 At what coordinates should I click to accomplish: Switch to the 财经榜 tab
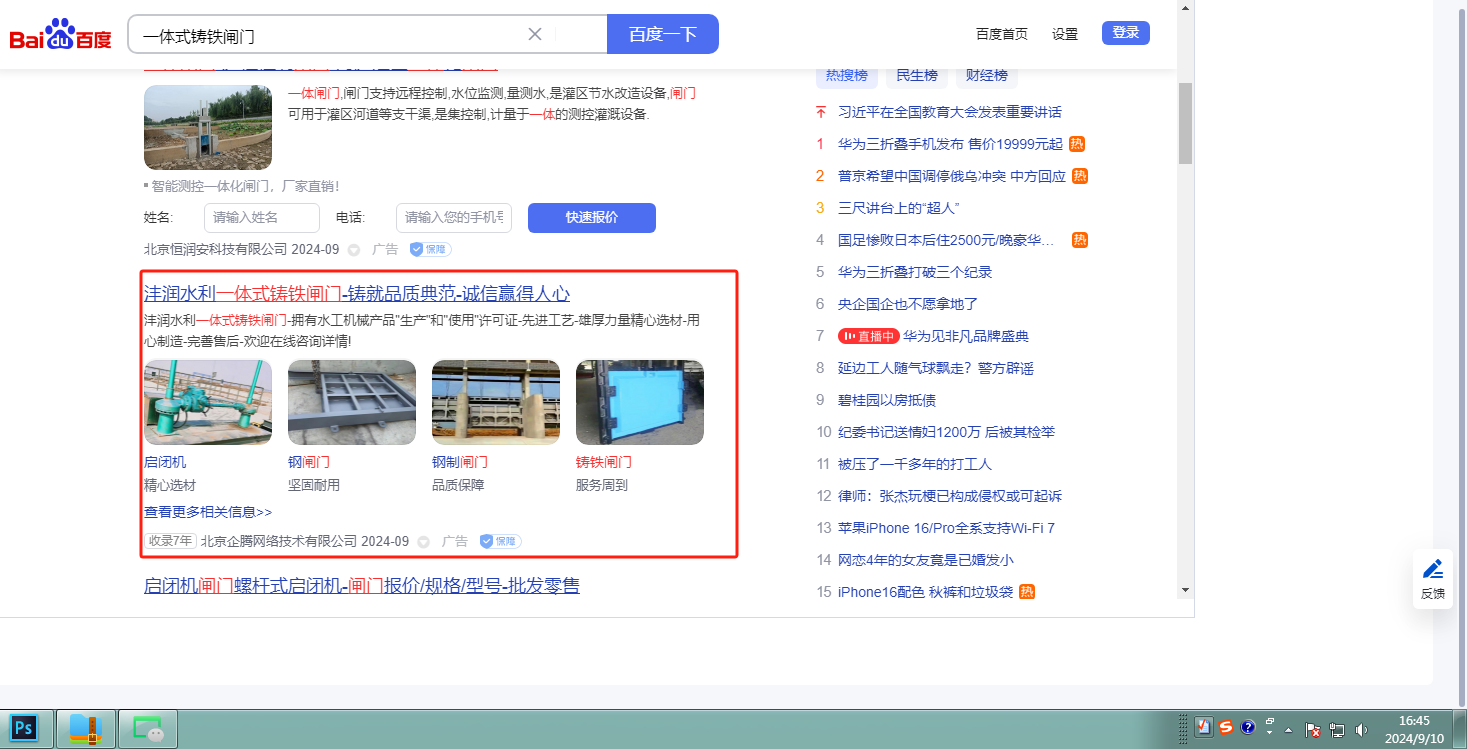[986, 75]
